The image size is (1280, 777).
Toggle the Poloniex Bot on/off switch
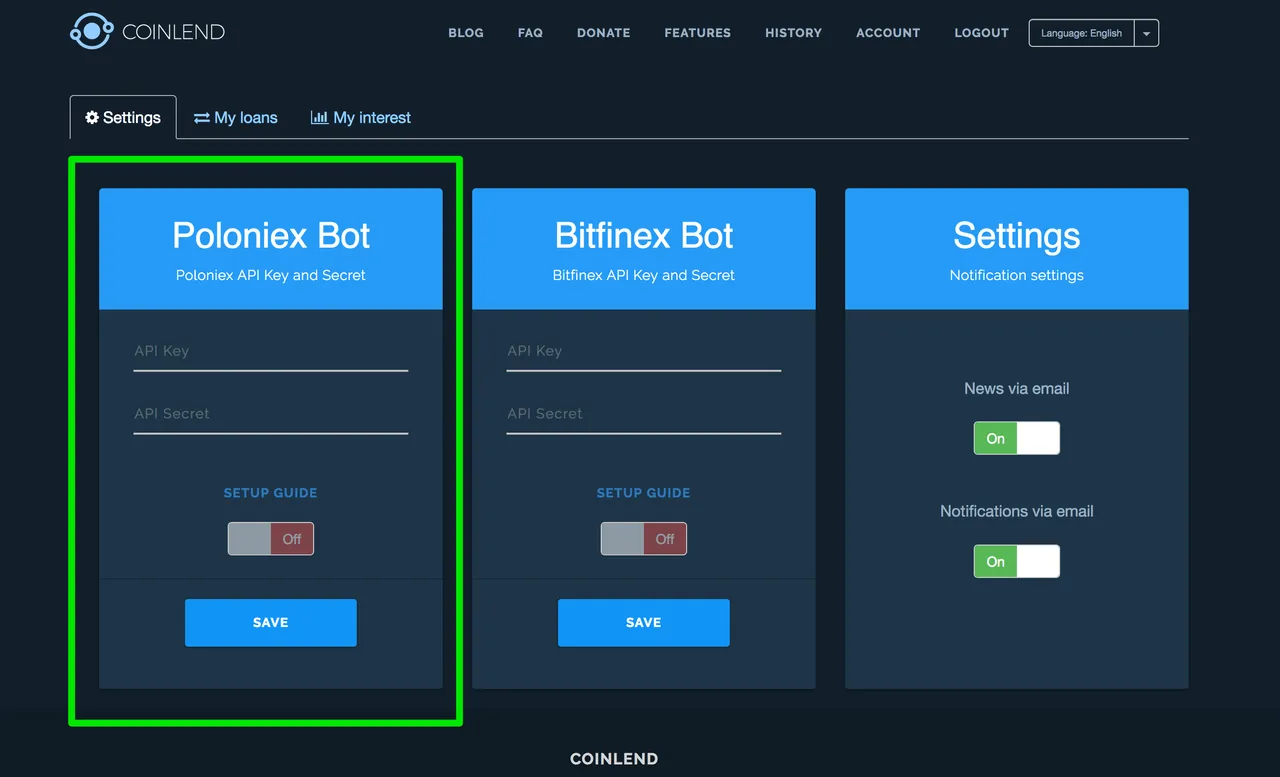pyautogui.click(x=271, y=538)
